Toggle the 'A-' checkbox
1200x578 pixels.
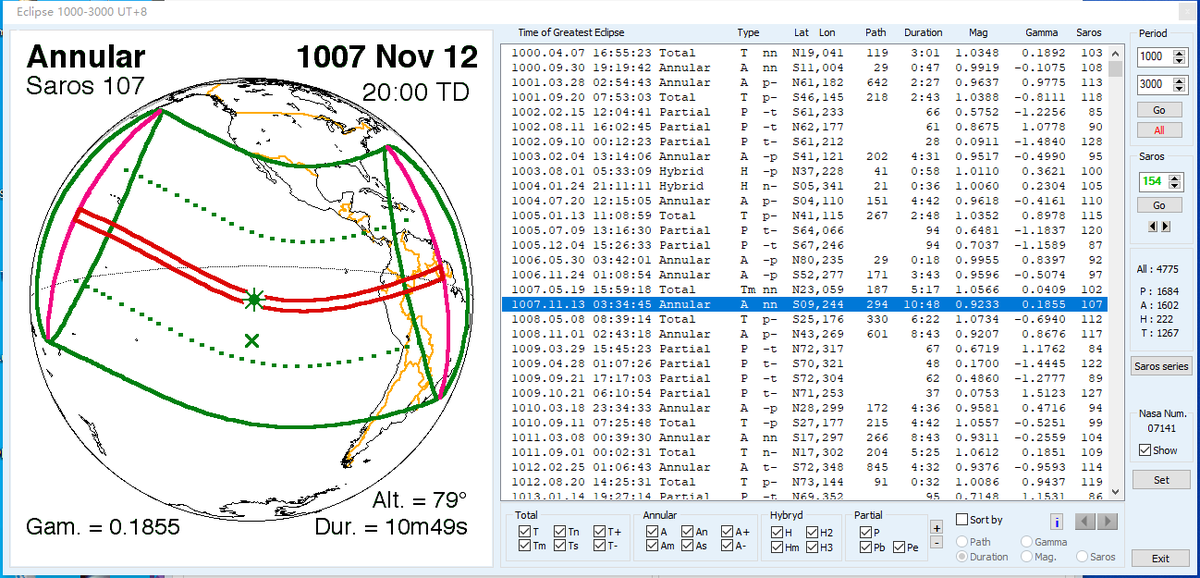tap(725, 547)
